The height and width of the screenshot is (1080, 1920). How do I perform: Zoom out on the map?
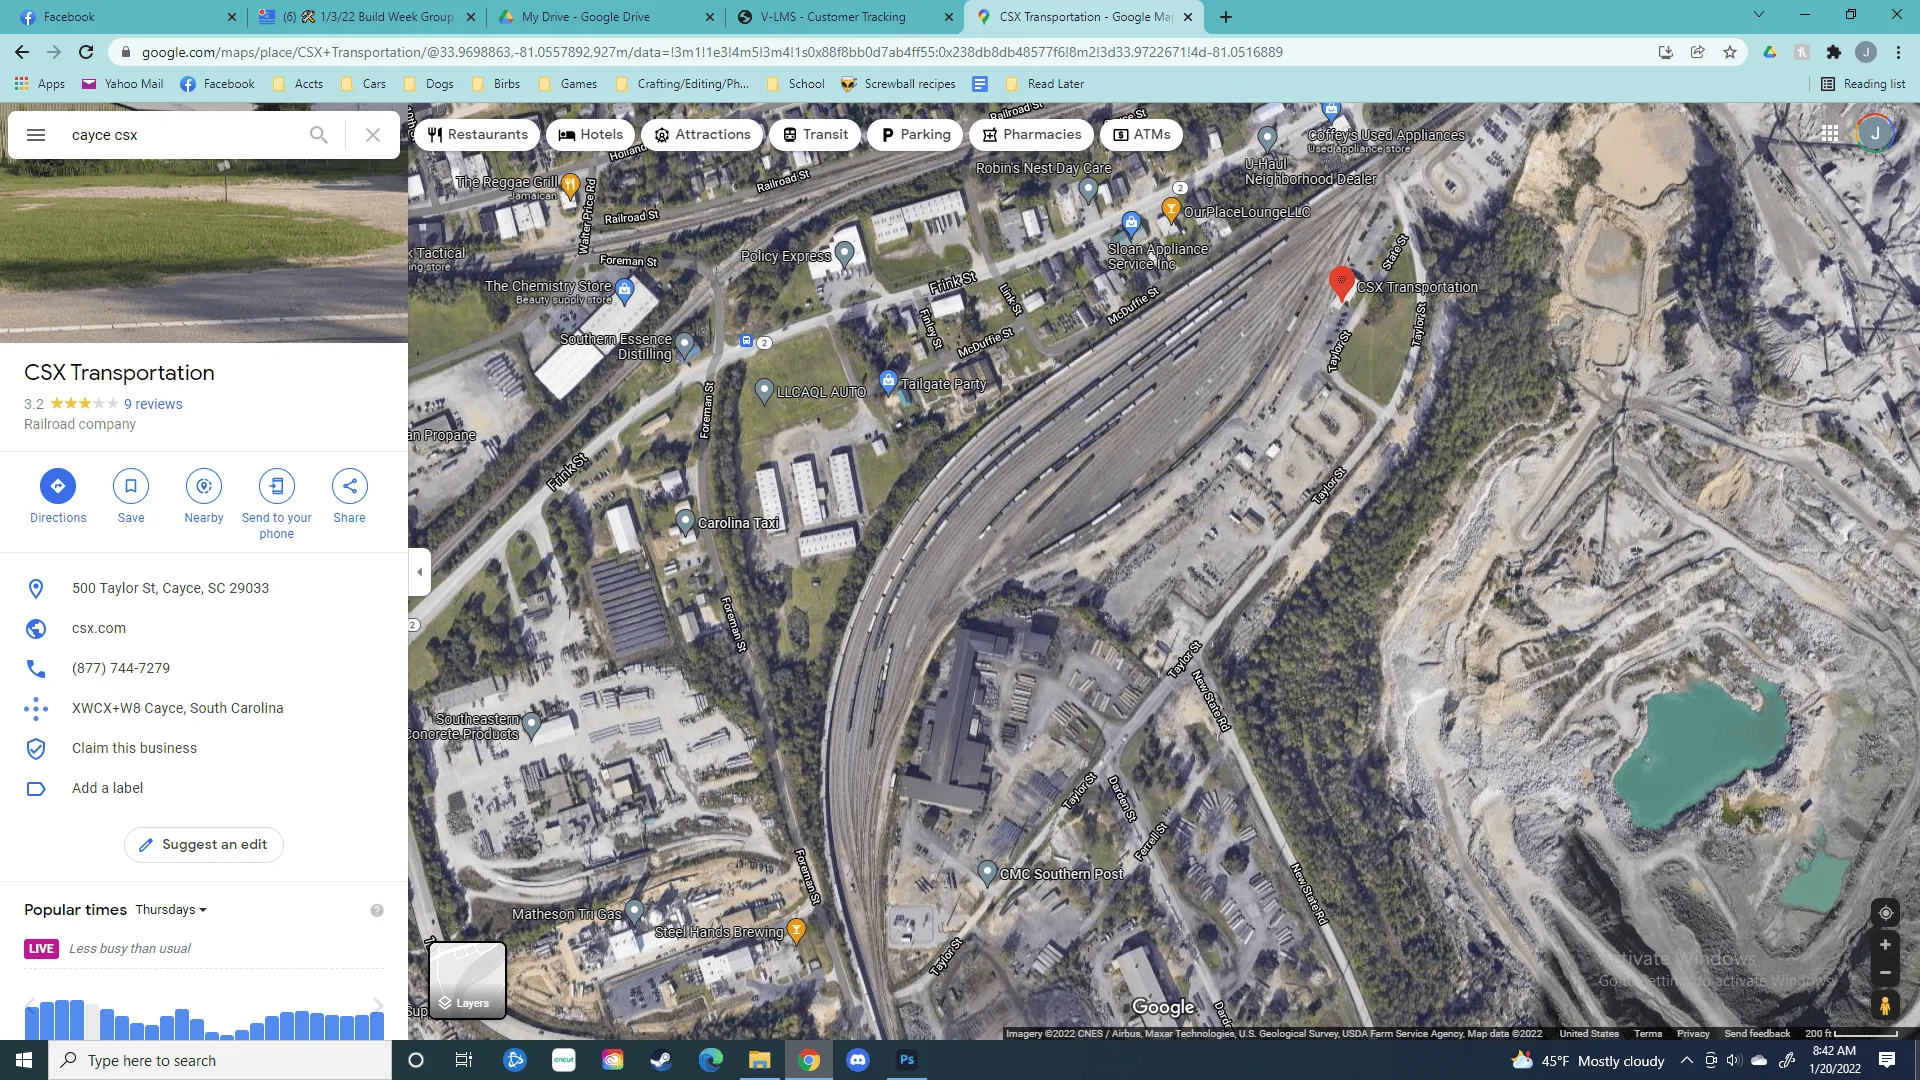1885,972
